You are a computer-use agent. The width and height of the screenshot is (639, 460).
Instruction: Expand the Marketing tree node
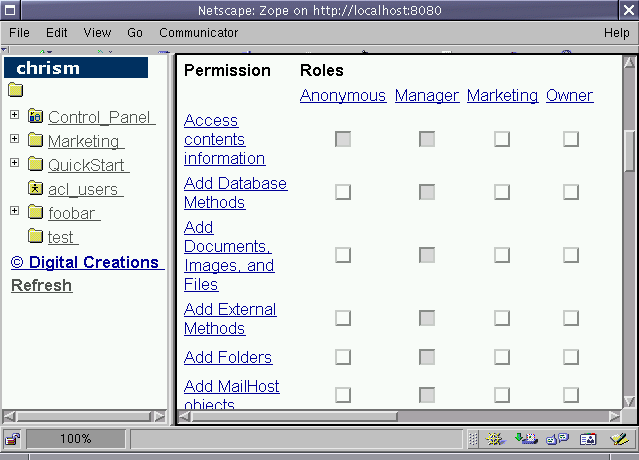pyautogui.click(x=14, y=139)
